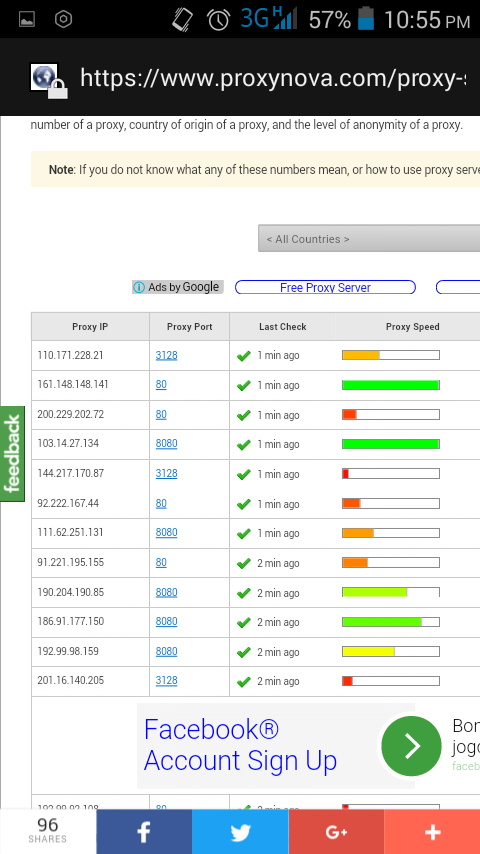This screenshot has width=480, height=854.
Task: Click port 8080 for 103.14.27.134
Action: pyautogui.click(x=166, y=443)
